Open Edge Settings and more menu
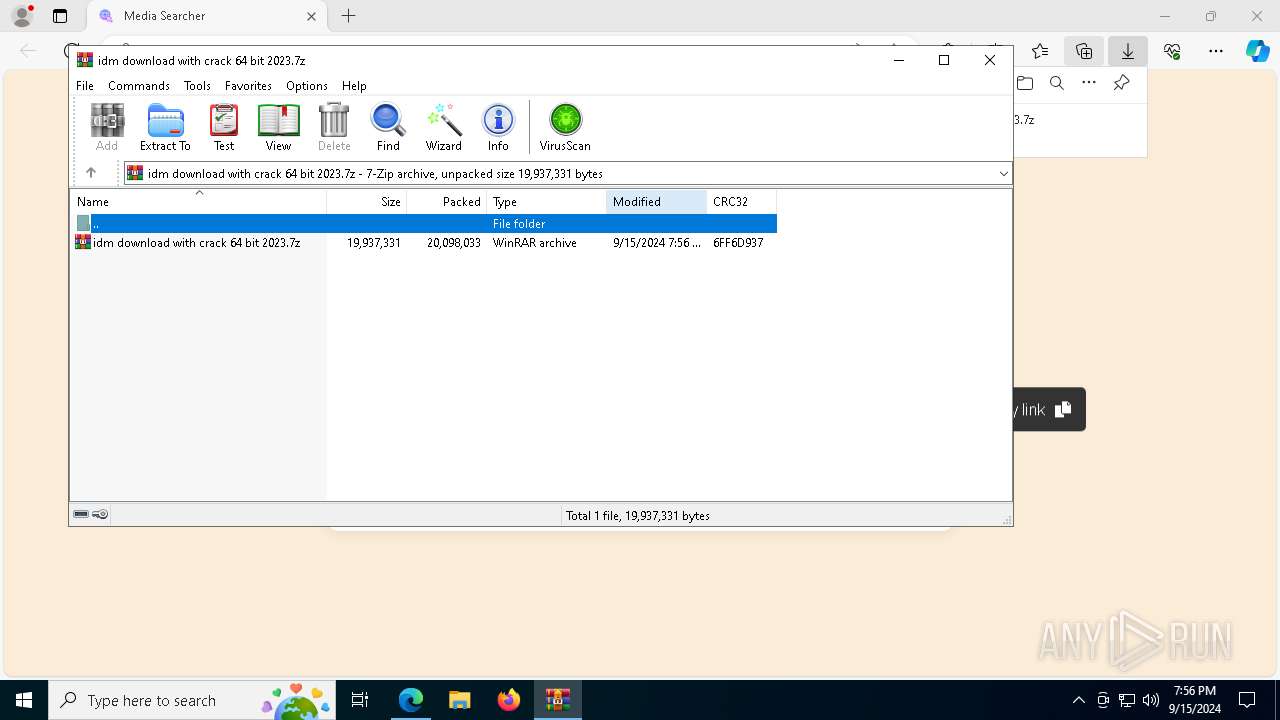 pyautogui.click(x=1216, y=51)
